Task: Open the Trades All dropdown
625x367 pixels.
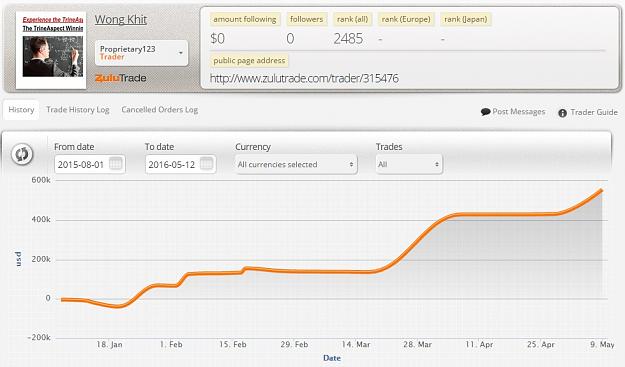Action: pyautogui.click(x=409, y=164)
